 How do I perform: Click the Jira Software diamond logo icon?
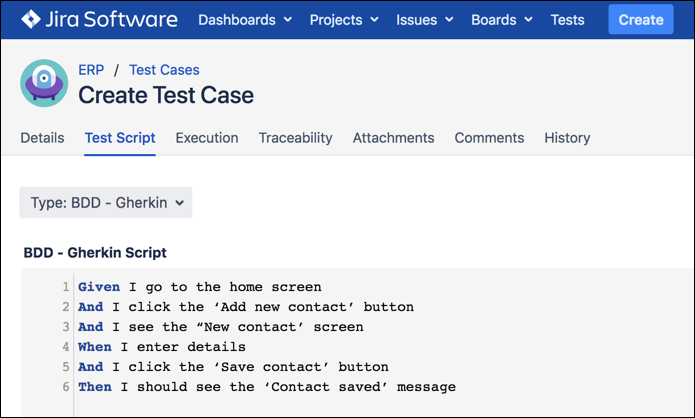pyautogui.click(x=31, y=20)
